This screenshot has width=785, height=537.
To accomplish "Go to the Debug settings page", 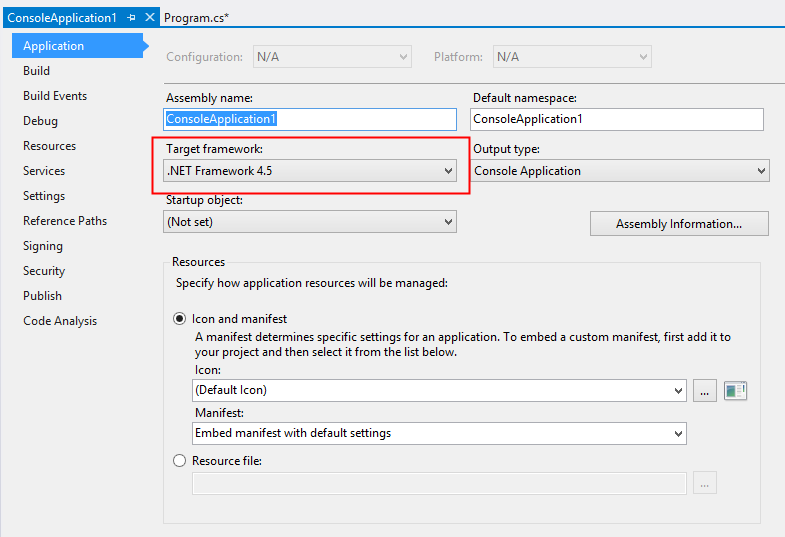I will pyautogui.click(x=41, y=121).
